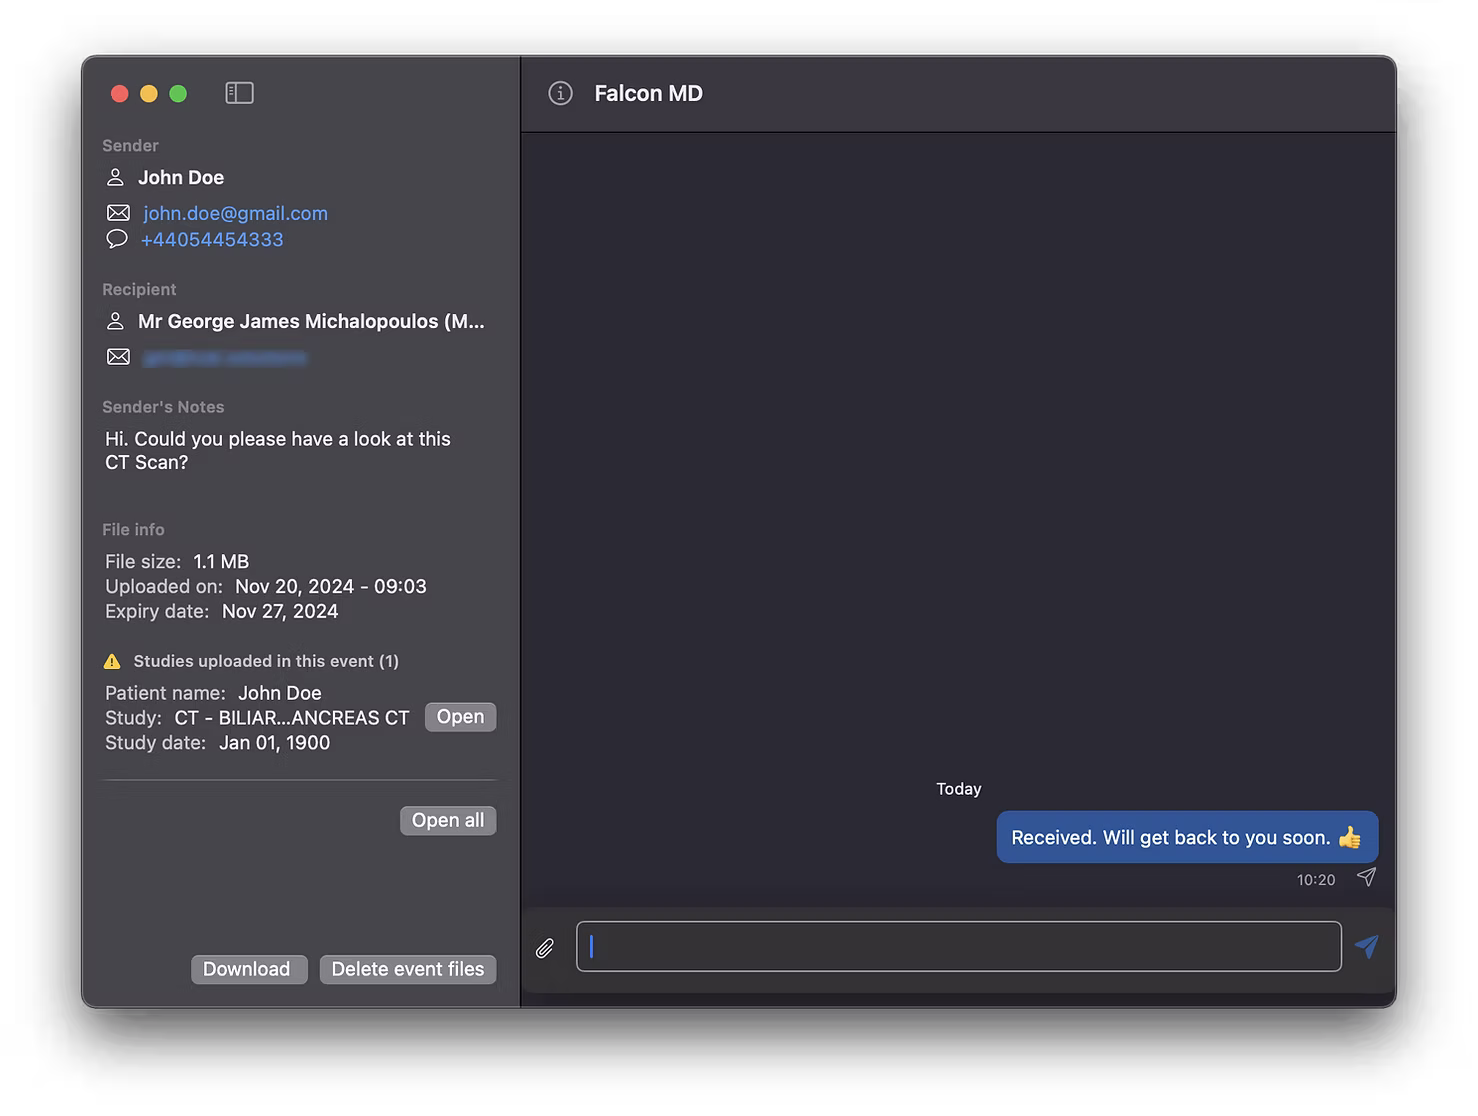This screenshot has width=1478, height=1116.
Task: Open john.doe@gmail.com email link
Action: tap(235, 213)
